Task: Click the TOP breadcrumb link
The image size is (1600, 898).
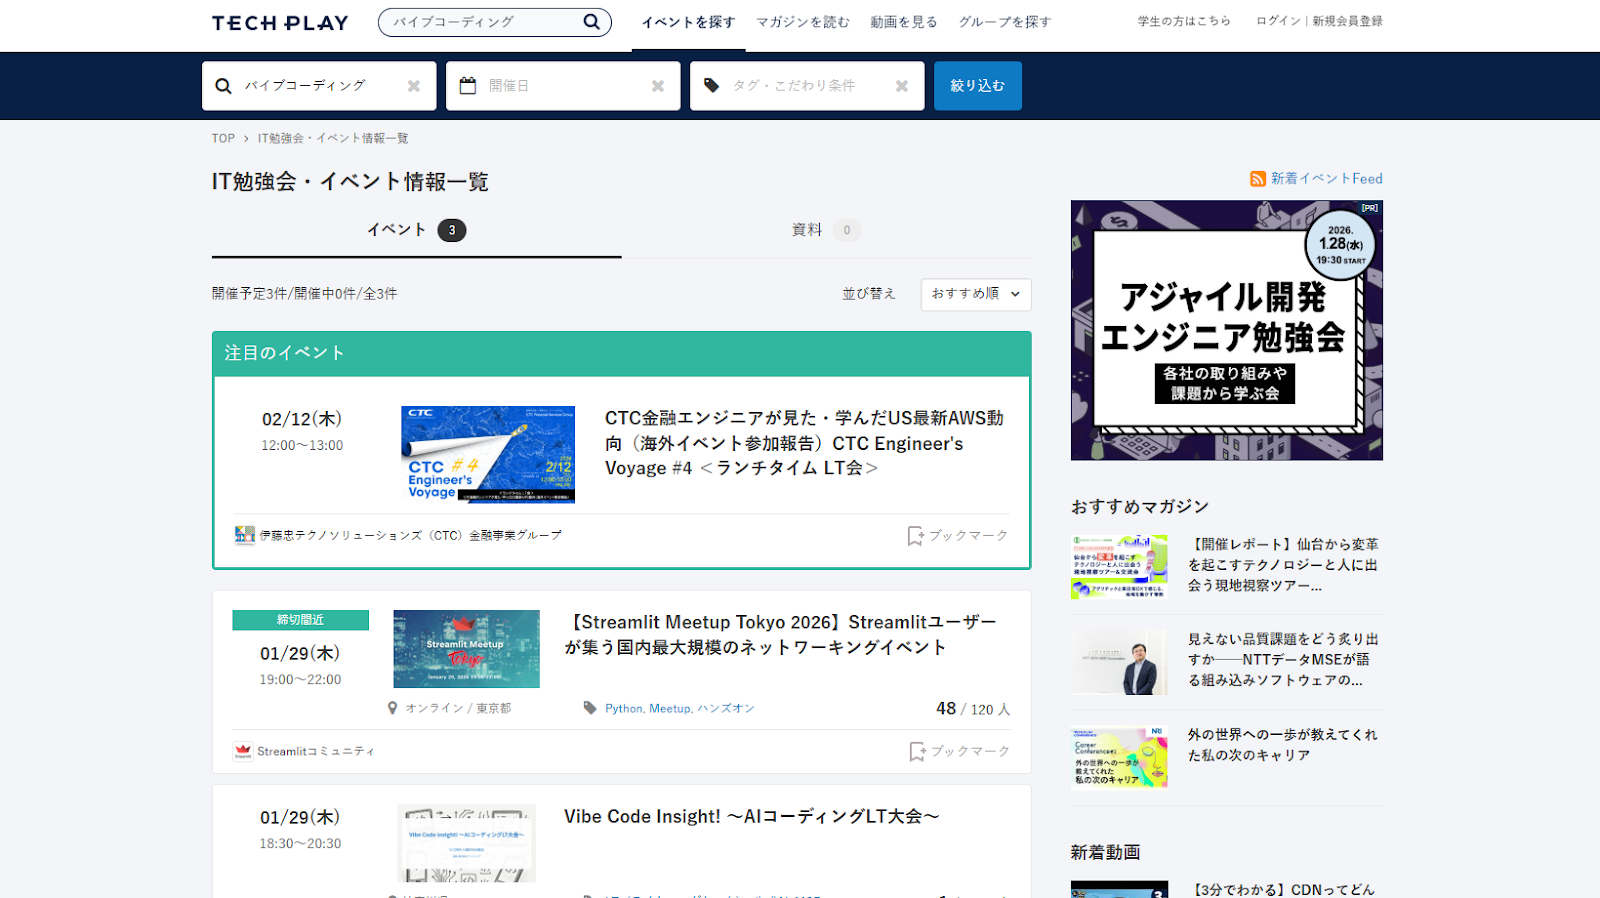Action: 223,139
